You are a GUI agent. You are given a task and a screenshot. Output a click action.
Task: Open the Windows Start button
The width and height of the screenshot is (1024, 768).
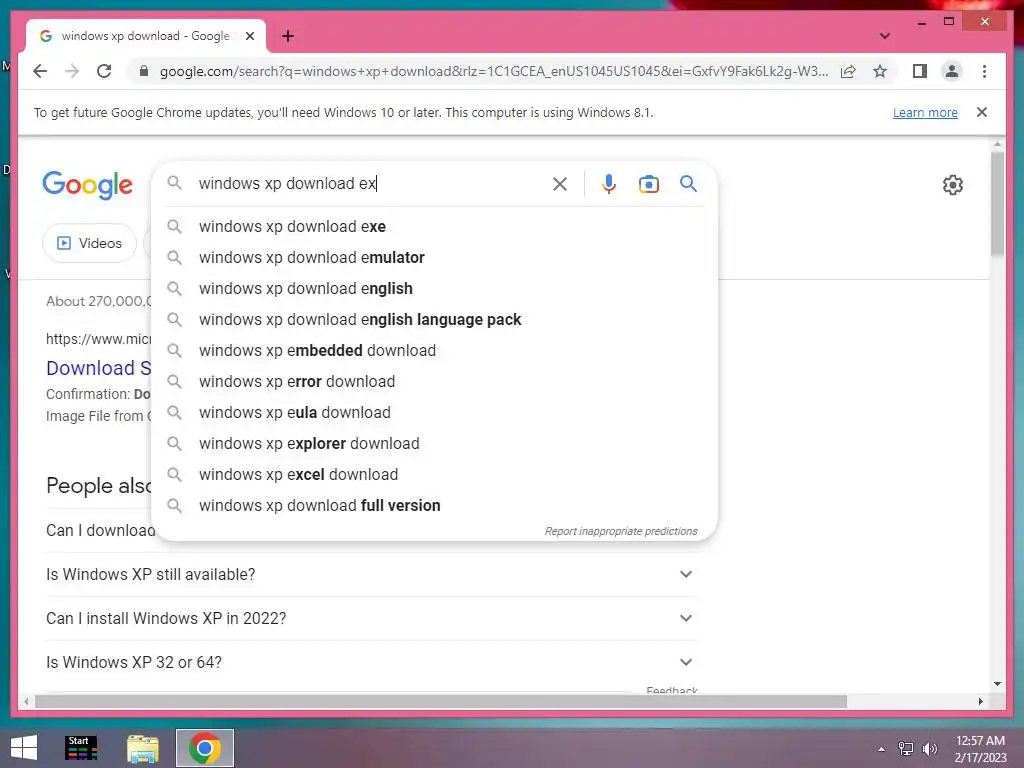24,748
